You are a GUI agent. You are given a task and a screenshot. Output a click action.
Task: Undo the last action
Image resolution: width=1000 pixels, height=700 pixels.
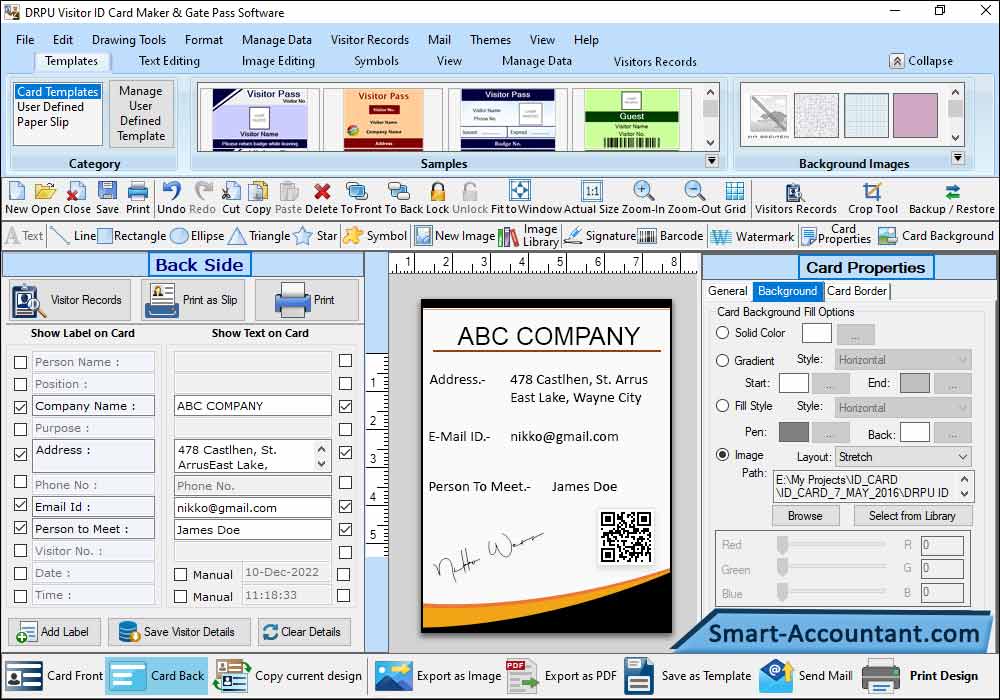pyautogui.click(x=171, y=198)
